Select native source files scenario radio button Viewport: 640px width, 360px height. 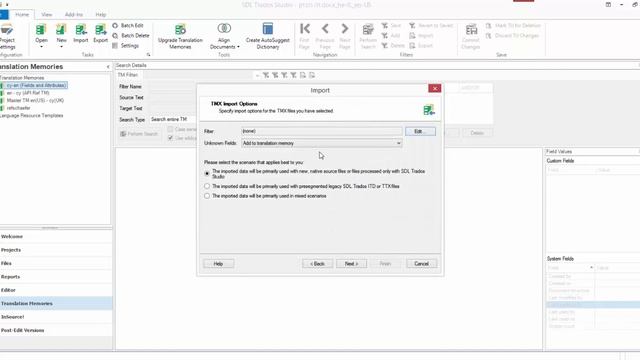[207, 173]
